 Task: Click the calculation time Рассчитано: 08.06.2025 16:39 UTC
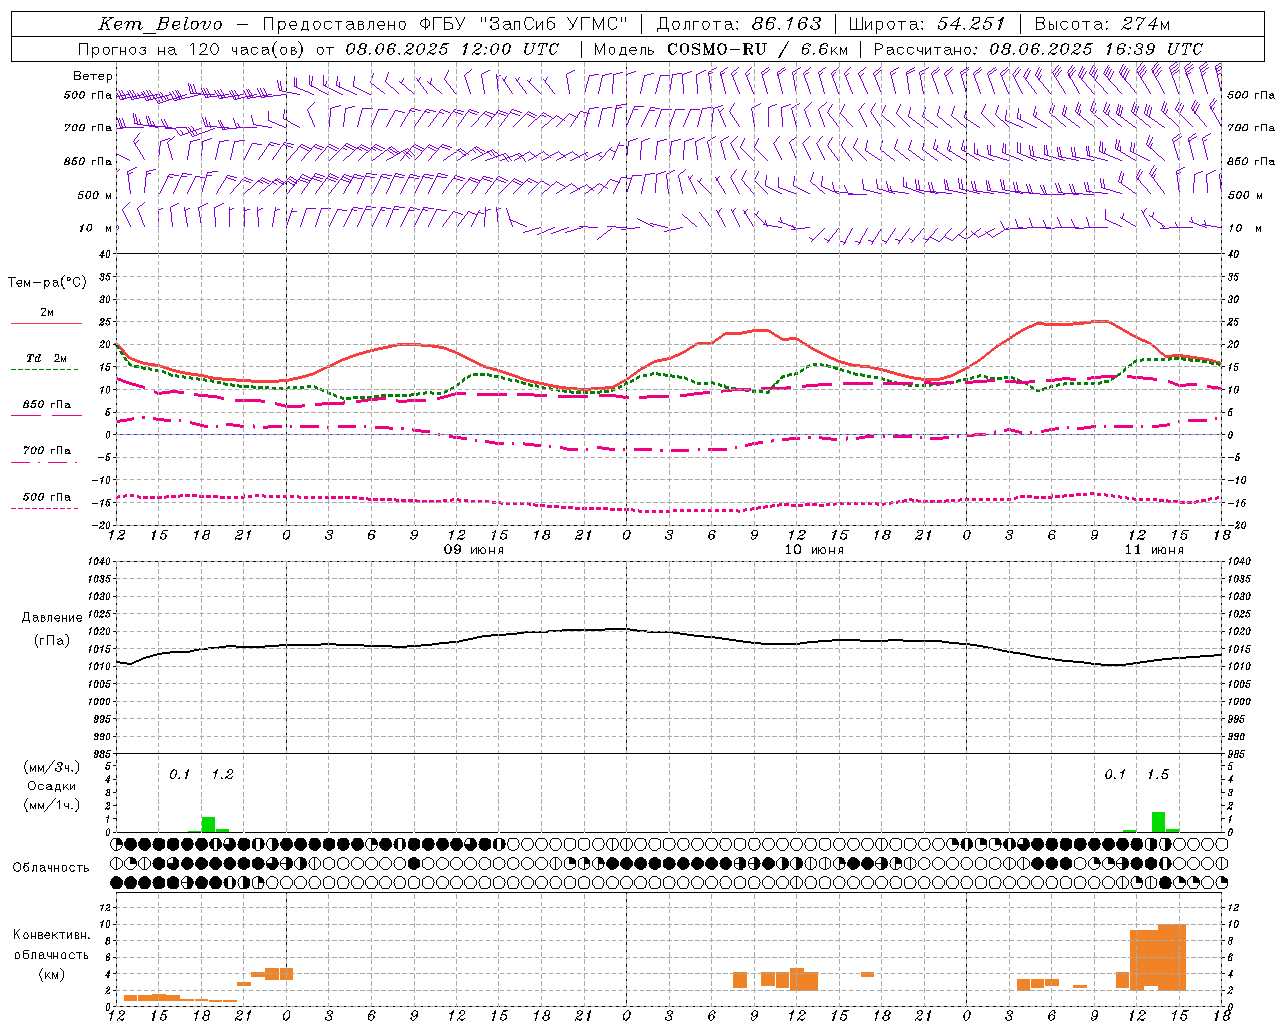tap(1038, 49)
